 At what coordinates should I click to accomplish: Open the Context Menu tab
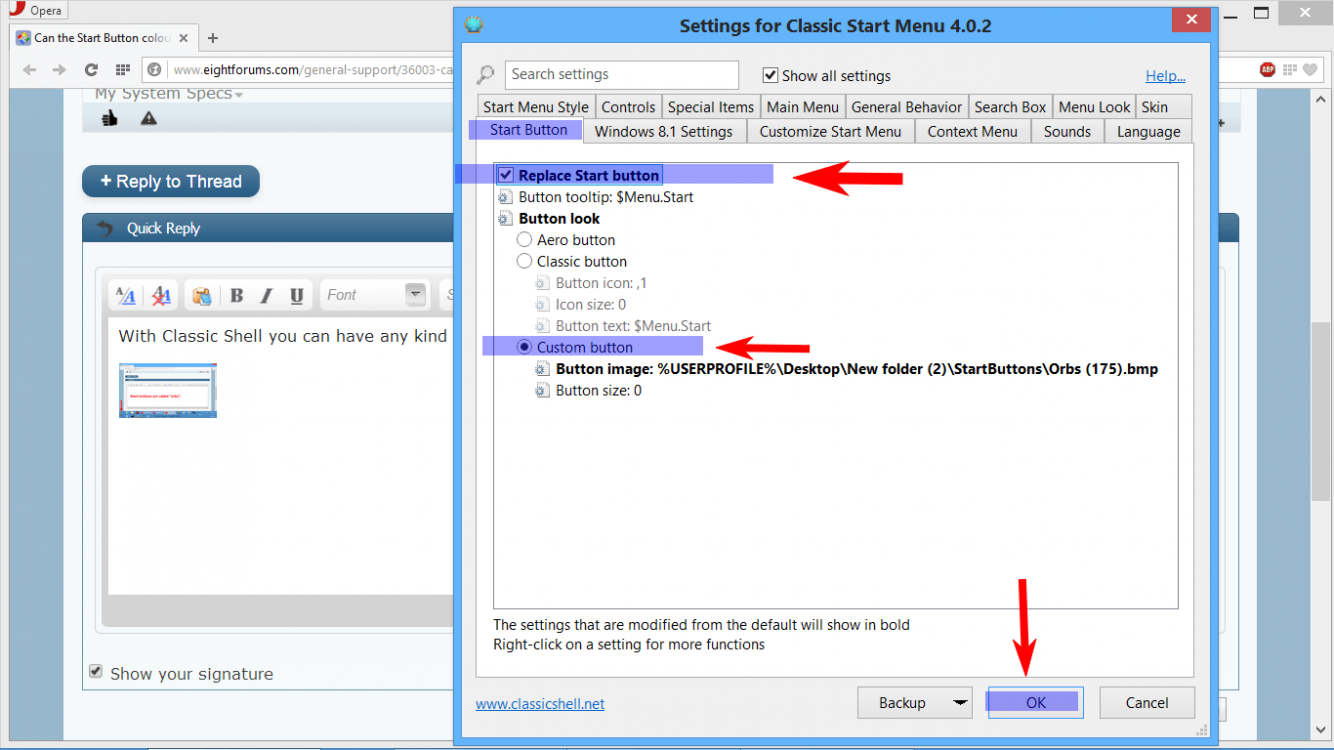coord(972,131)
